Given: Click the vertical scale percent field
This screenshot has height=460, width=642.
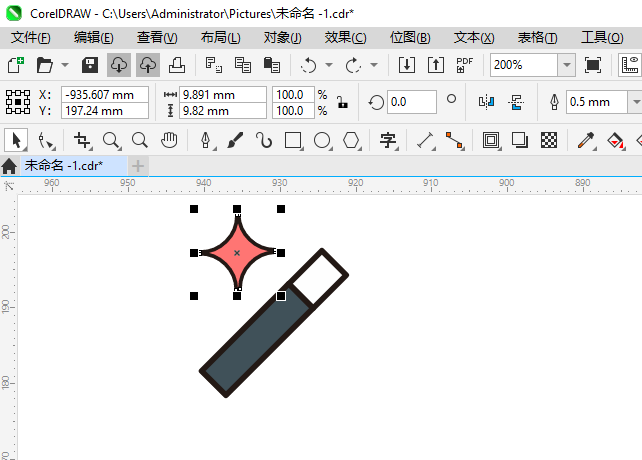Looking at the screenshot, I should 294,111.
